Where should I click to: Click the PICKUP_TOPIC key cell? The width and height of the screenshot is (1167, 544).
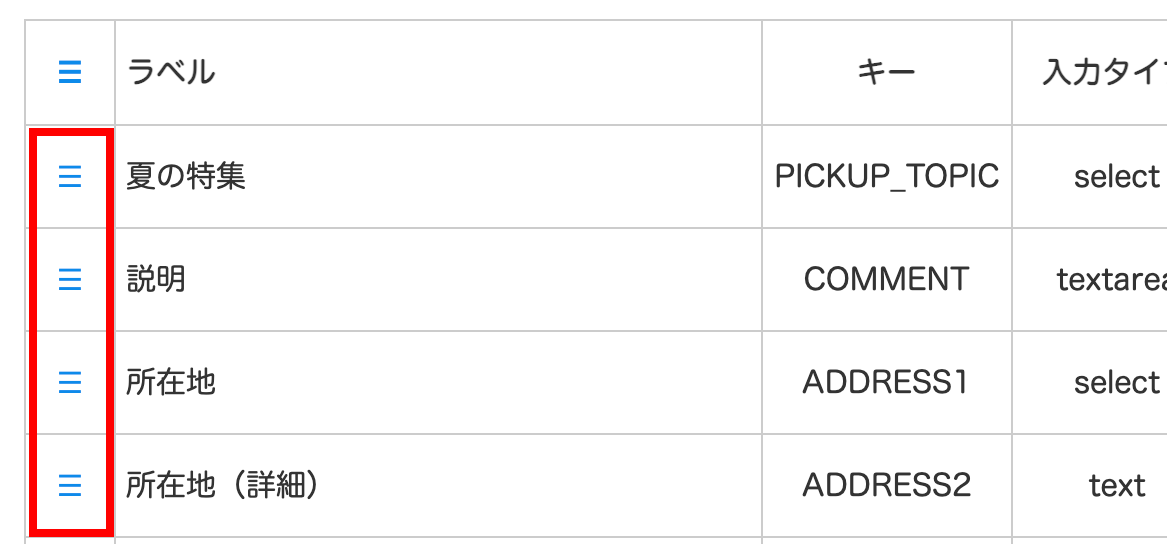click(x=887, y=177)
